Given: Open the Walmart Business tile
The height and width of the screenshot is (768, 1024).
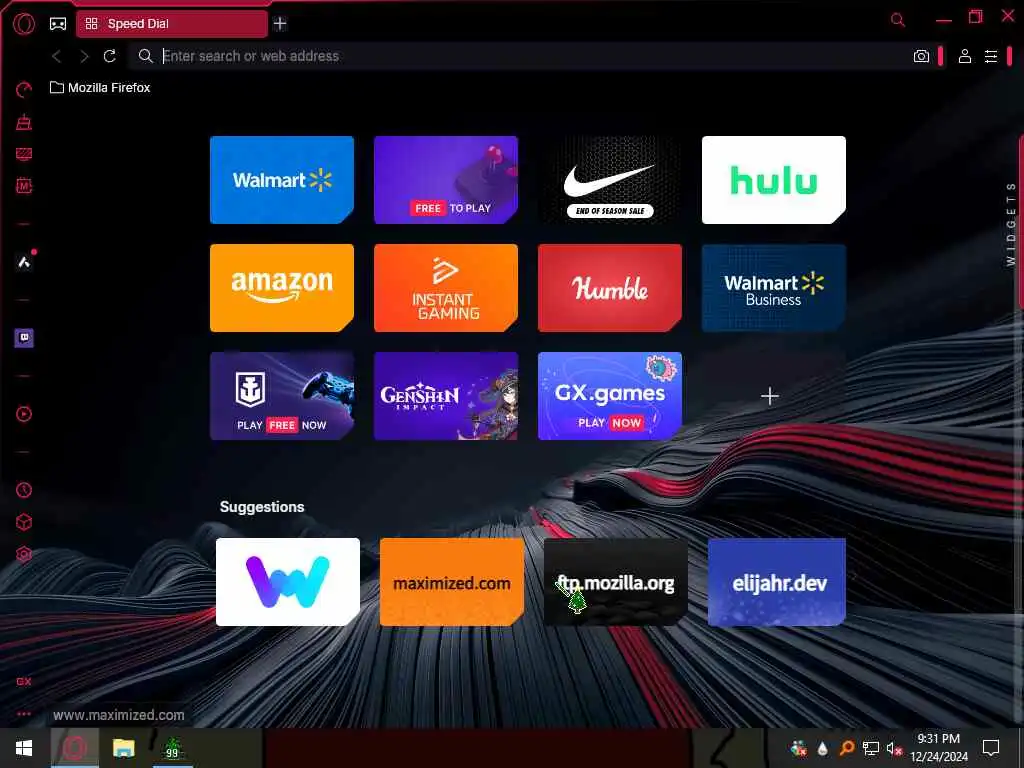Looking at the screenshot, I should [x=773, y=288].
